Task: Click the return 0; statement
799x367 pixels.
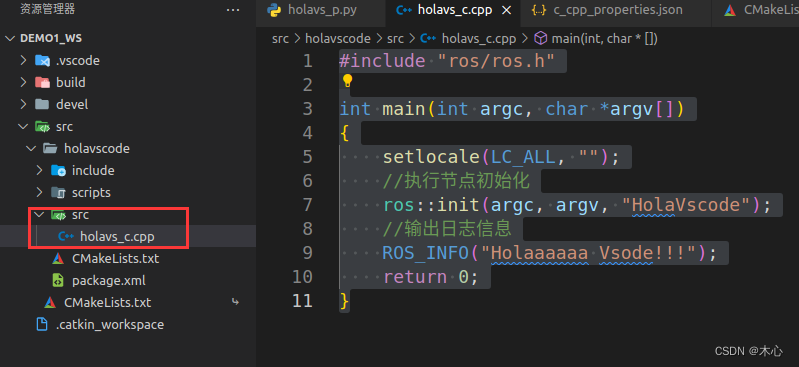Action: (x=431, y=277)
